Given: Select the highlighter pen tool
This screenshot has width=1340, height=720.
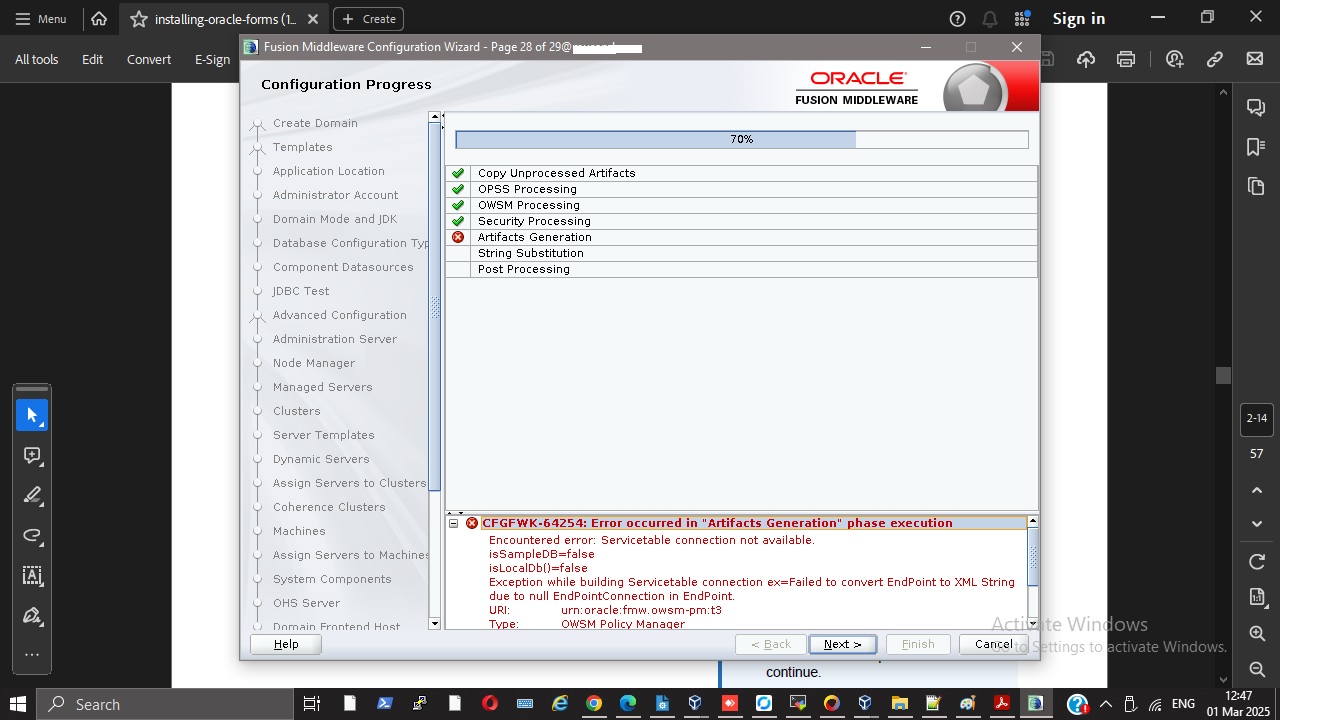Looking at the screenshot, I should pyautogui.click(x=32, y=496).
